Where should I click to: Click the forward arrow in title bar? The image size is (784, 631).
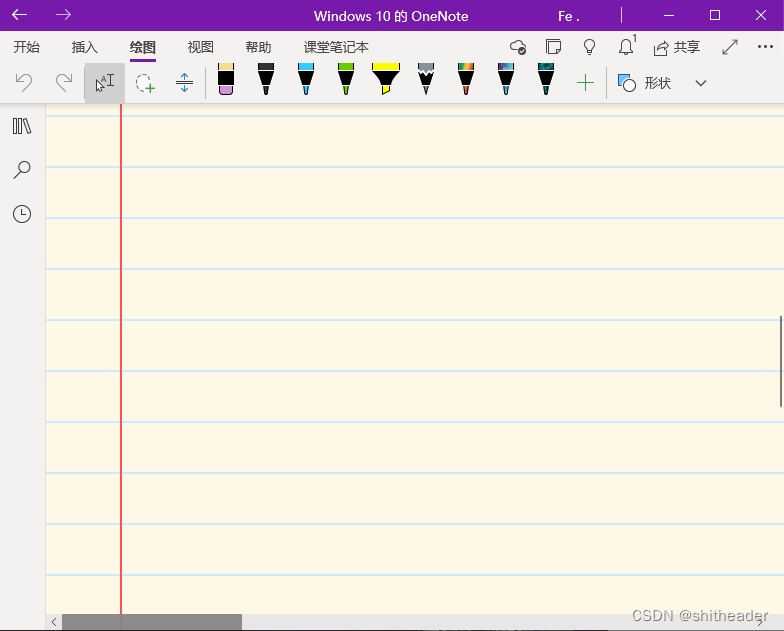63,15
